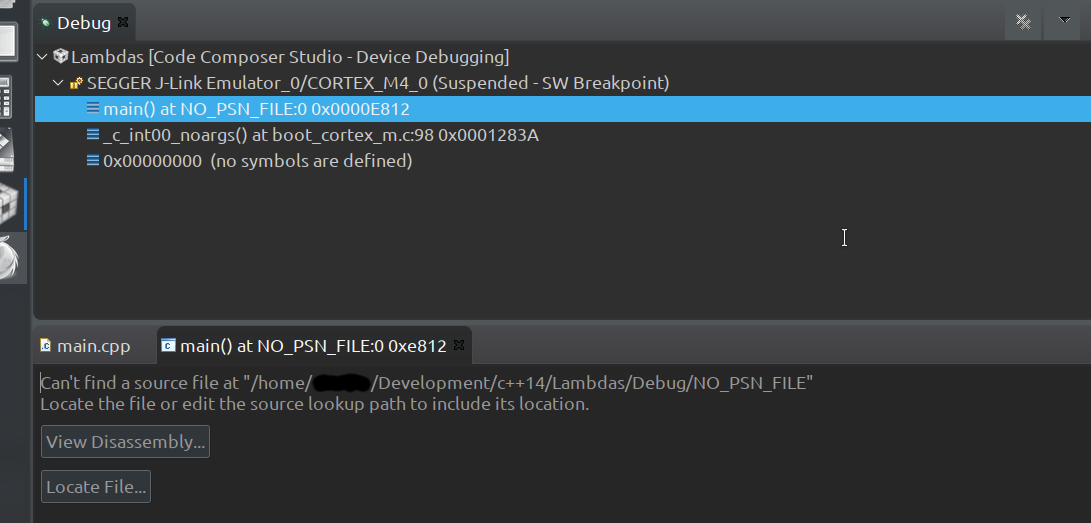
Task: Click the View Disassembly button
Action: [x=125, y=442]
